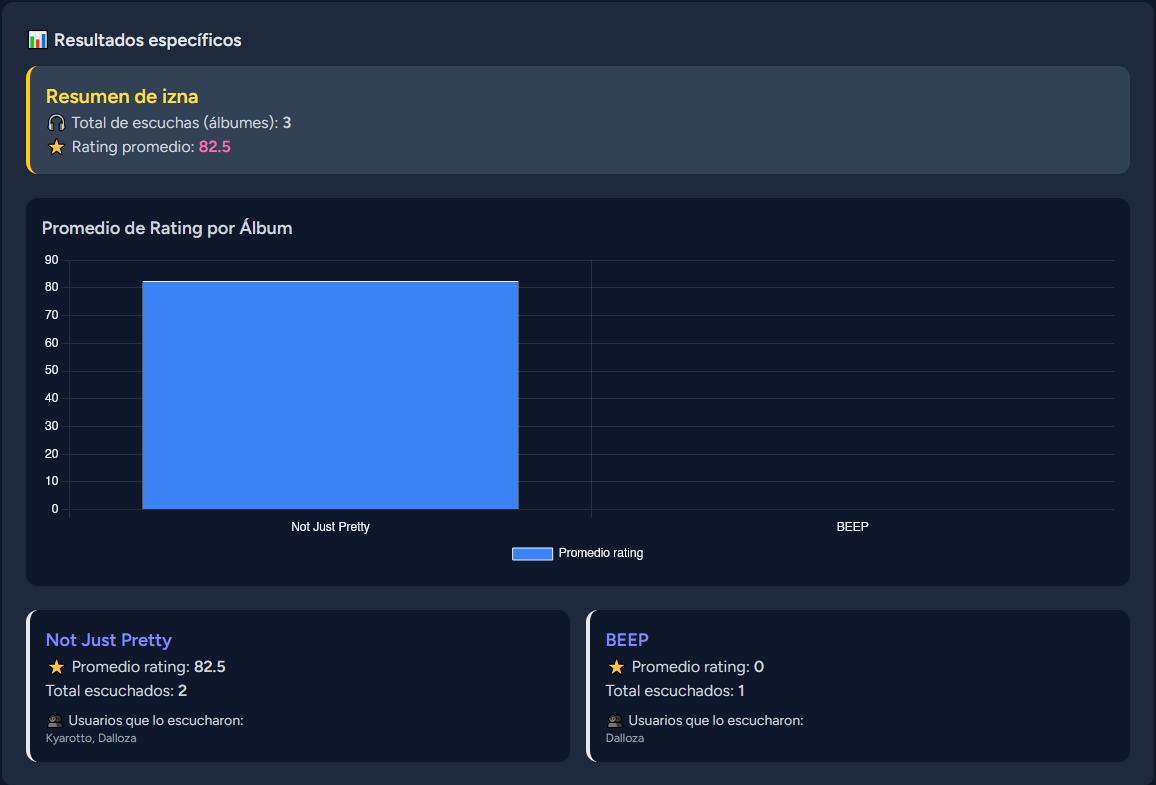Viewport: 1156px width, 785px height.
Task: Click the Not Just Pretty axis label
Action: (x=330, y=527)
